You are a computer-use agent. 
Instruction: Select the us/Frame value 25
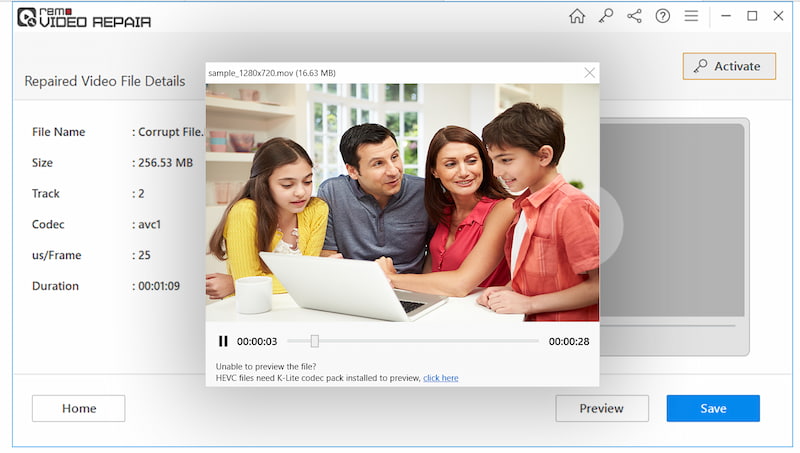[x=144, y=255]
